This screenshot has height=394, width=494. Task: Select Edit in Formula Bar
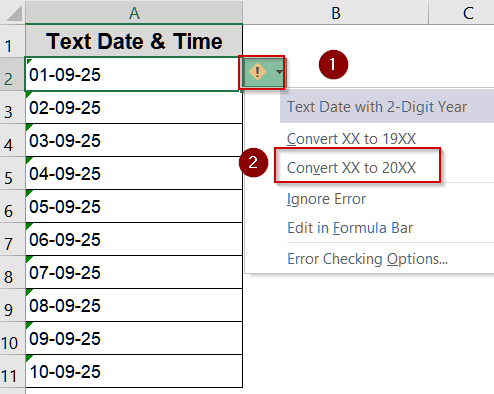tap(350, 228)
